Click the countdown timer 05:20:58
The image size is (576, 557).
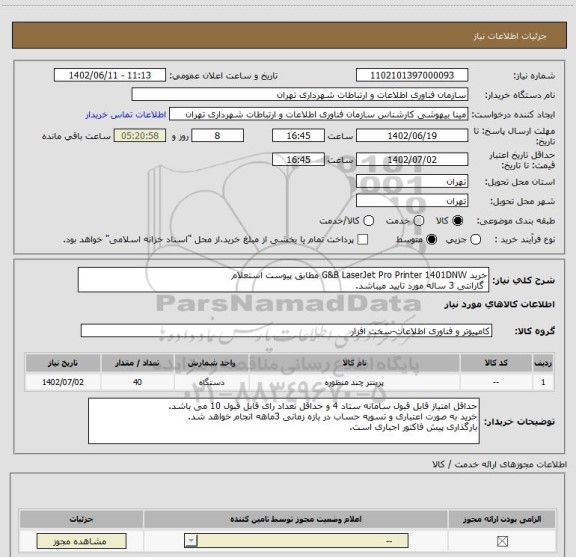140,136
